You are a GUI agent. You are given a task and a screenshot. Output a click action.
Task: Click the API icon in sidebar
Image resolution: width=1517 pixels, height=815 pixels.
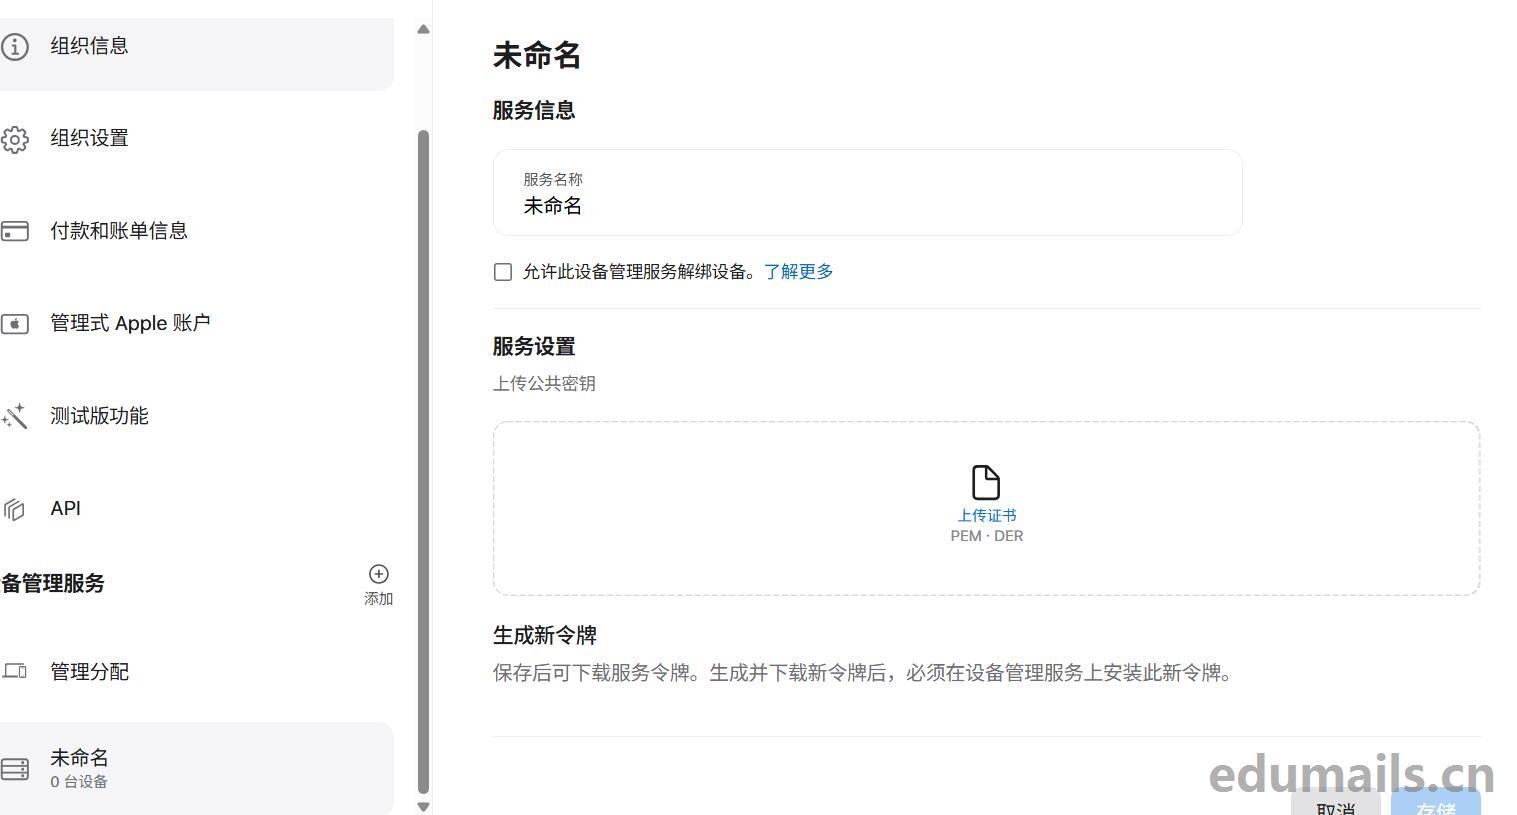point(15,509)
